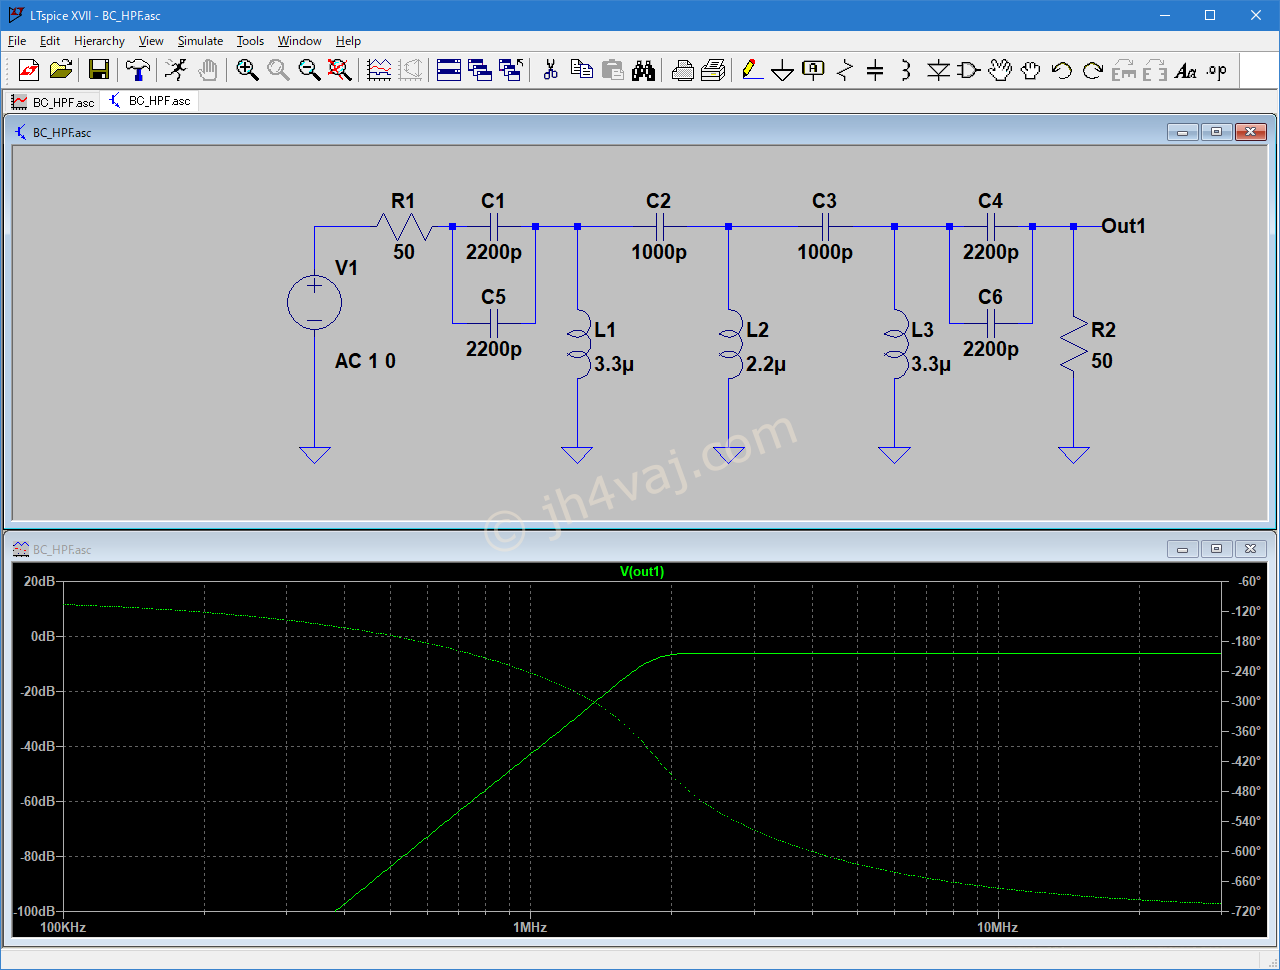
Task: Click the Paste clipboard icon
Action: [612, 70]
